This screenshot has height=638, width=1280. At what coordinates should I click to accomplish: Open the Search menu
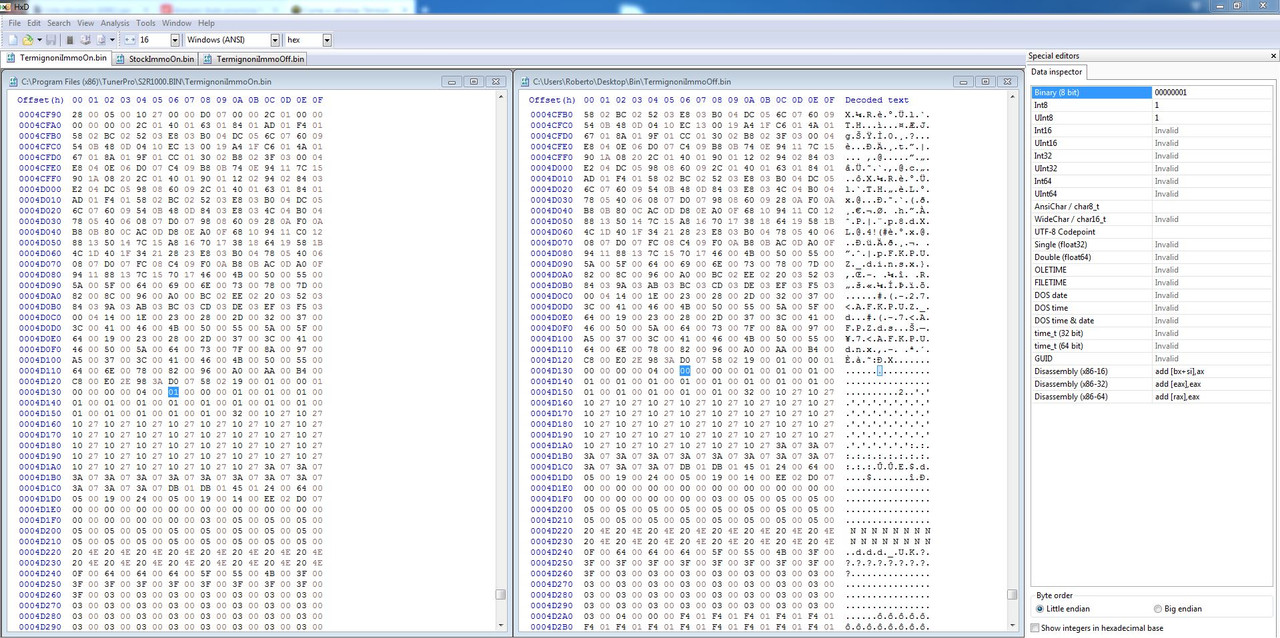(x=59, y=23)
